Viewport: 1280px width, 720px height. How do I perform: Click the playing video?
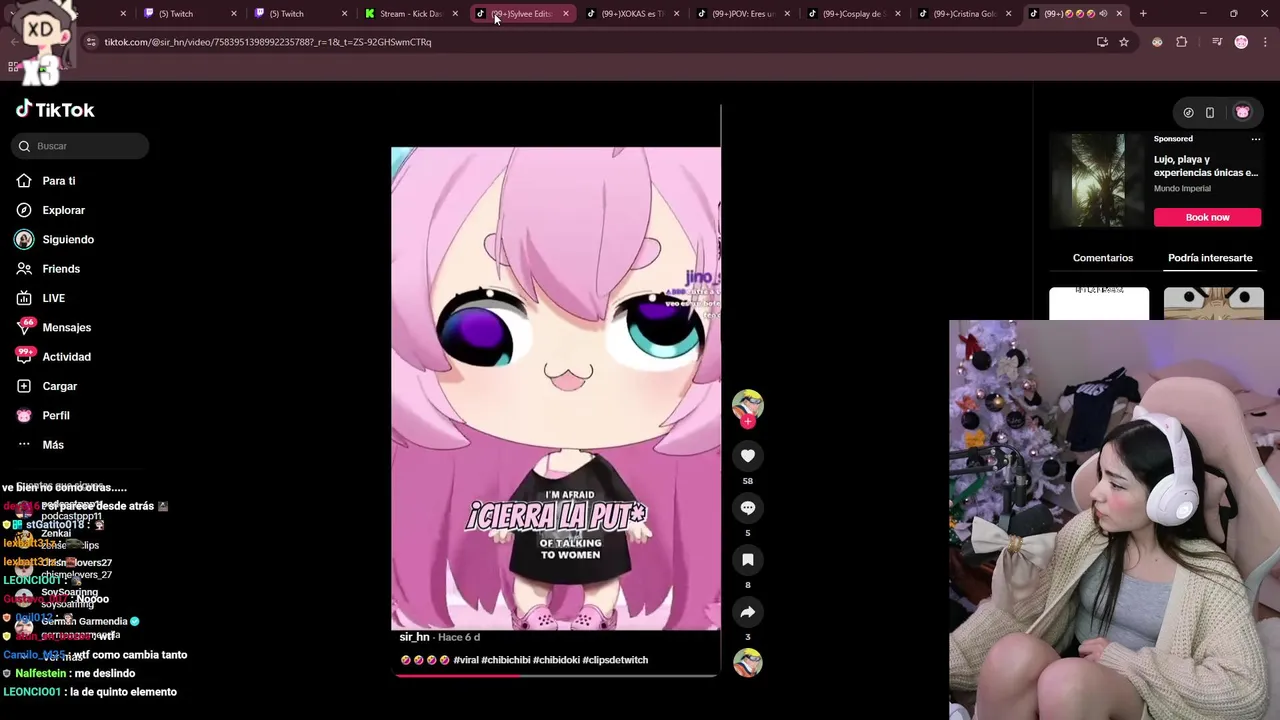click(556, 389)
